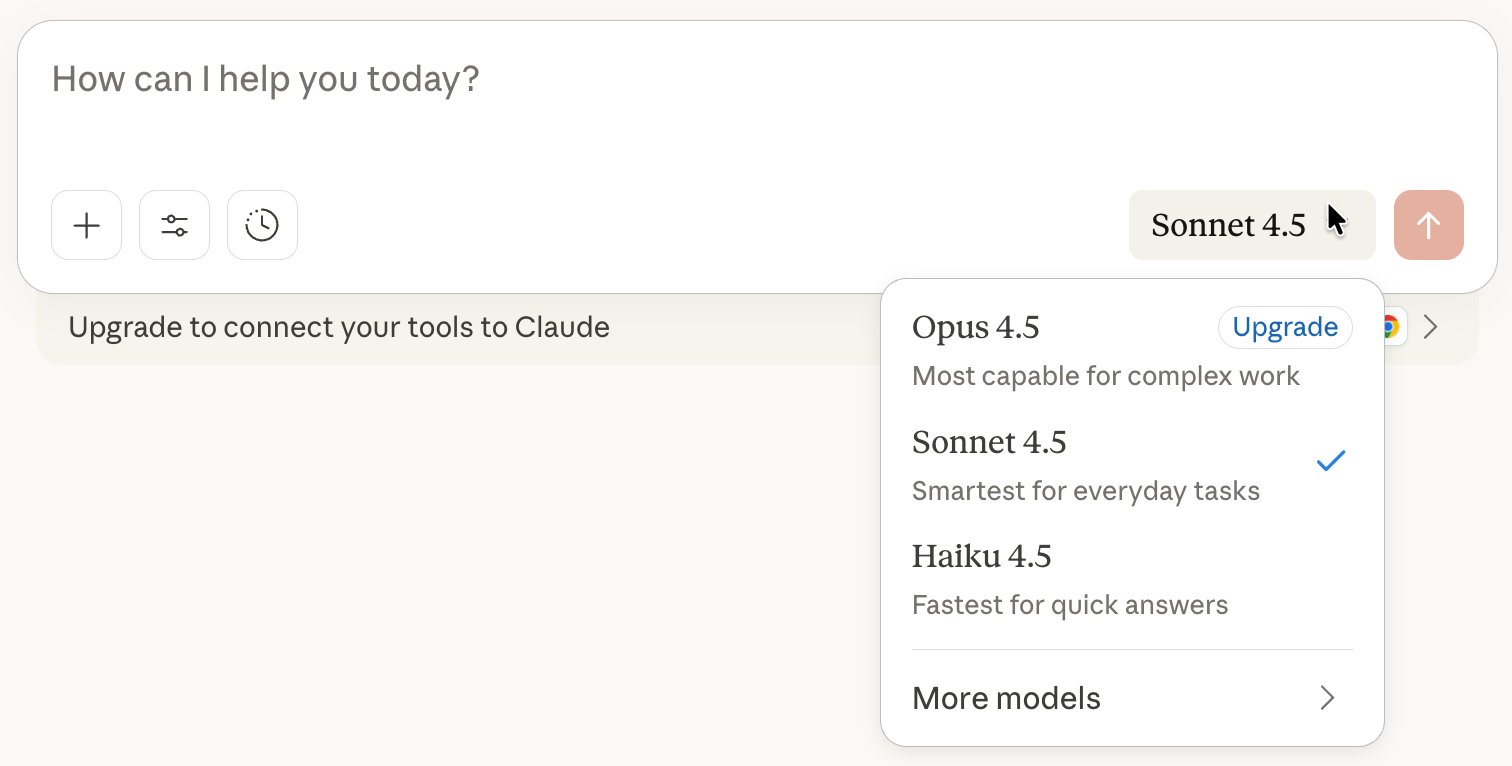Image resolution: width=1512 pixels, height=766 pixels.
Task: Click the Chrome icon on the tools banner
Action: coord(1391,327)
